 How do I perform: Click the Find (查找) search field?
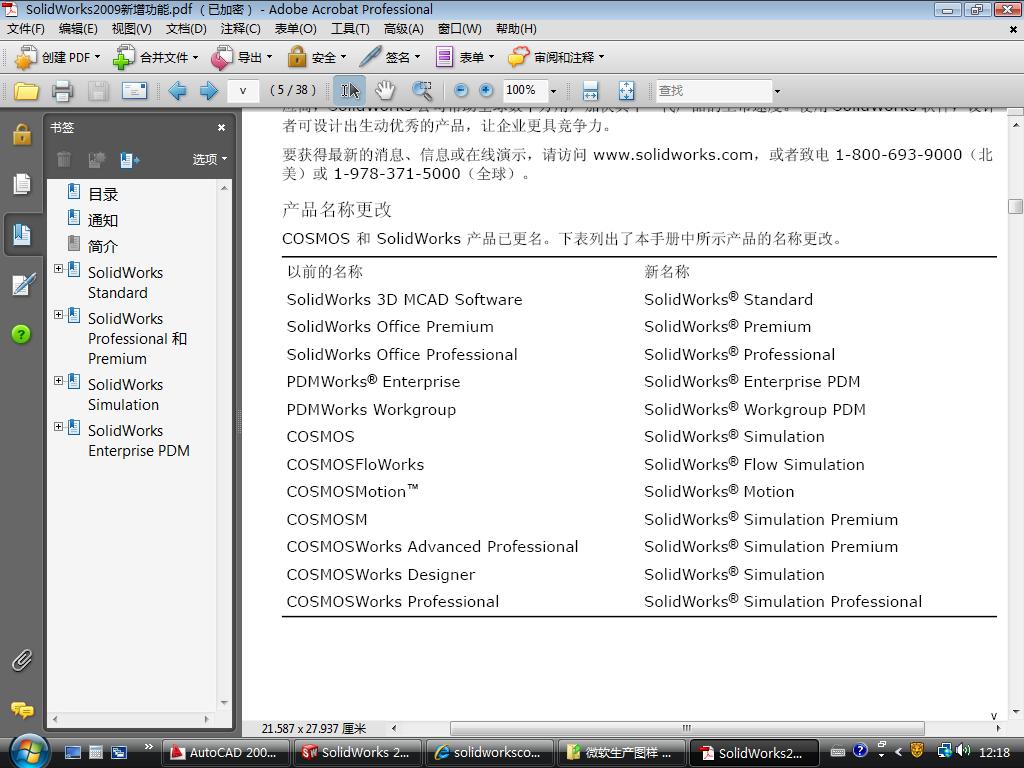pyautogui.click(x=713, y=91)
